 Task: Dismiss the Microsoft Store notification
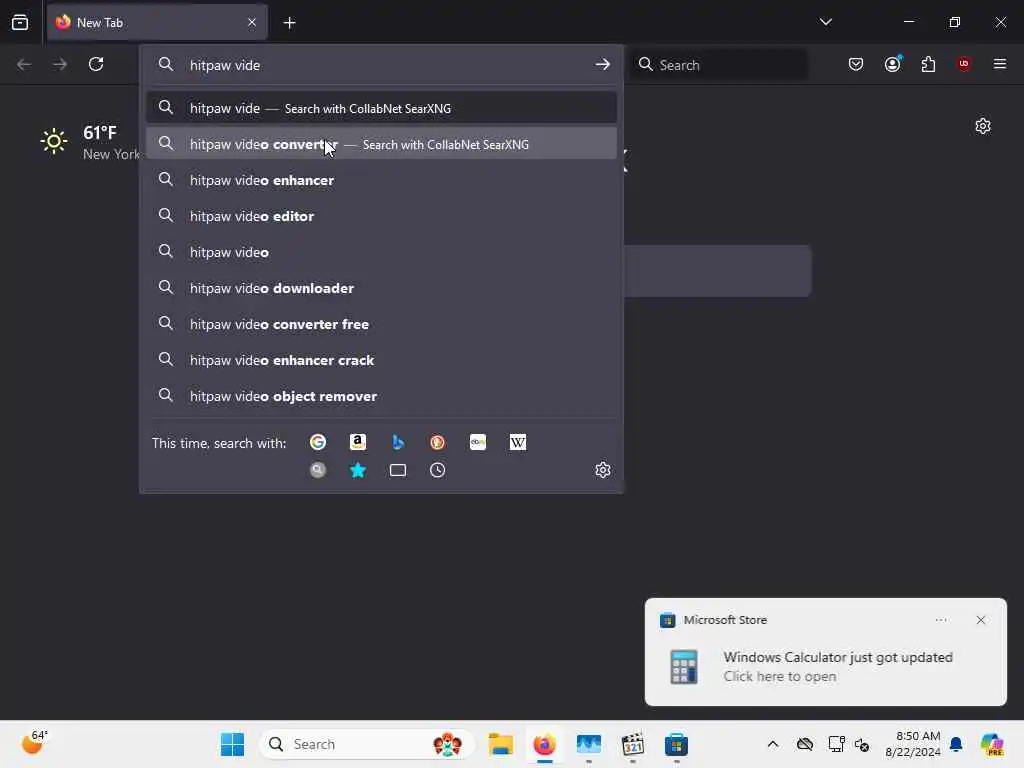pos(980,620)
